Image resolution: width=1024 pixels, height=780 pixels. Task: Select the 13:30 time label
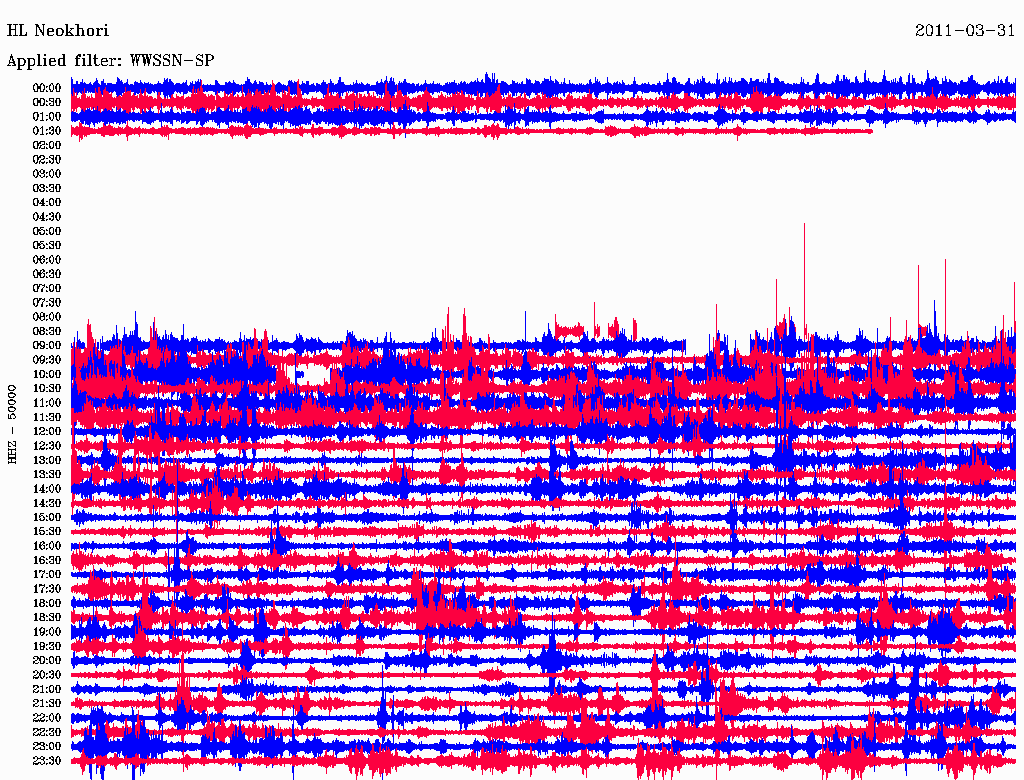[x=46, y=474]
